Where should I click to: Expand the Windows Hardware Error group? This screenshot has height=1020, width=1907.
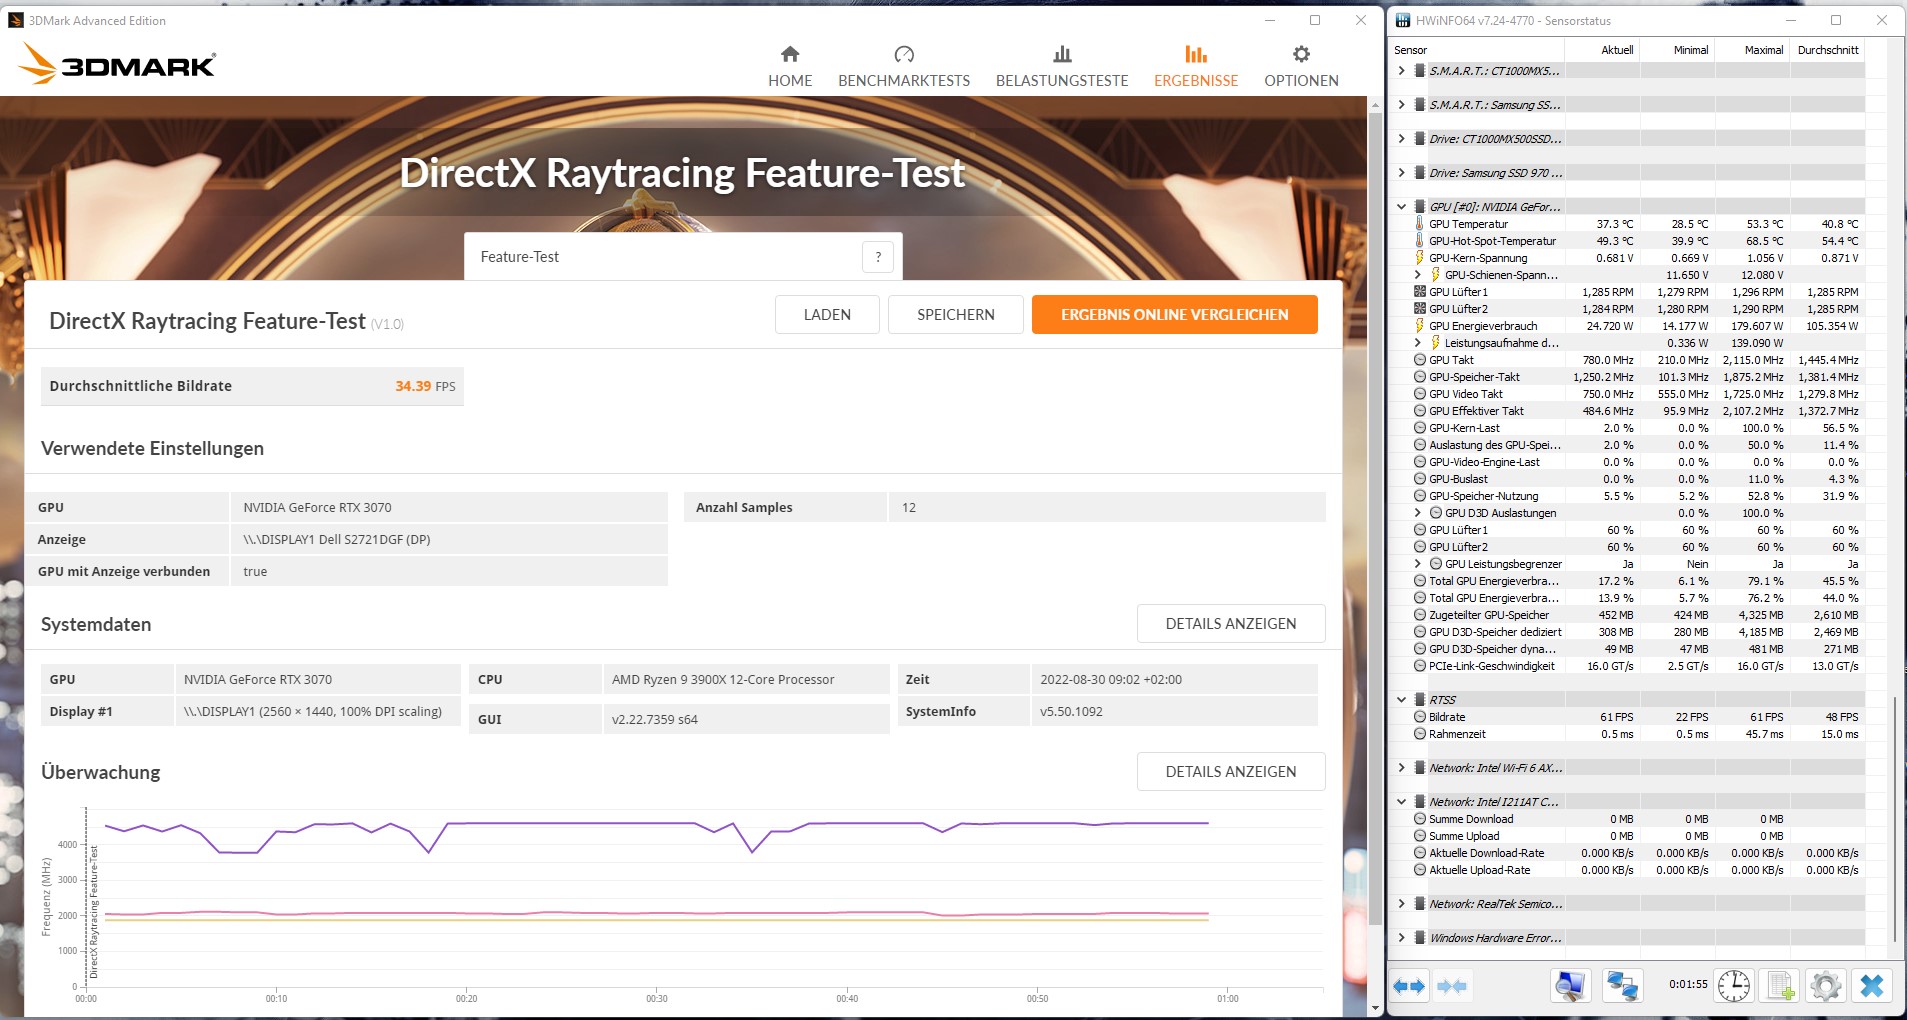click(1401, 938)
